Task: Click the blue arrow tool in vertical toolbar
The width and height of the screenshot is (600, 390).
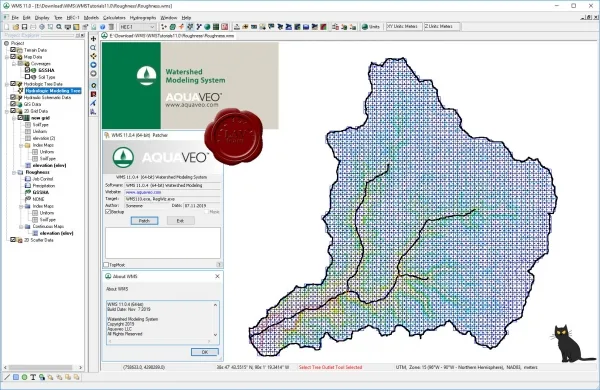Action: pos(93,103)
